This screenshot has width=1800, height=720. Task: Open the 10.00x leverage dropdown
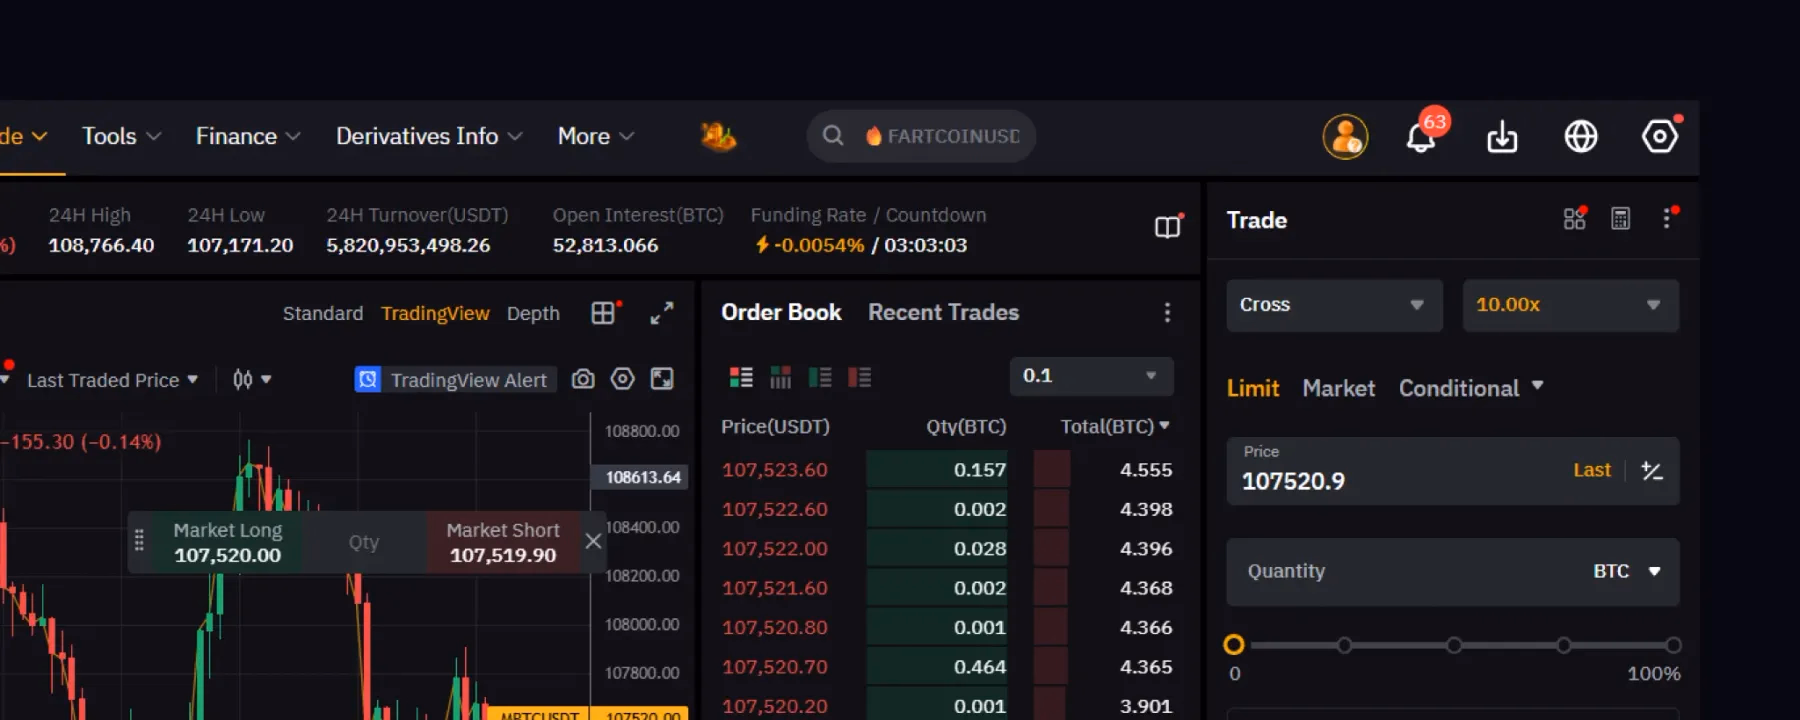[x=1570, y=305]
